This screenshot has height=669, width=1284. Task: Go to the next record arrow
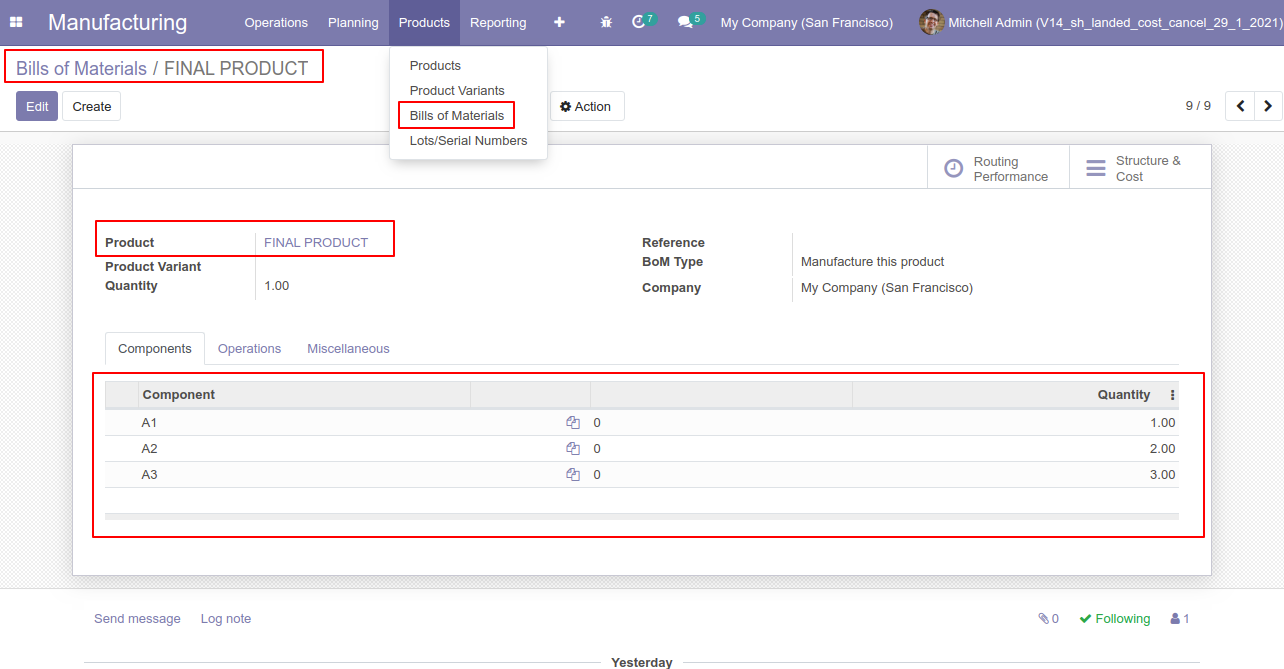pyautogui.click(x=1268, y=106)
